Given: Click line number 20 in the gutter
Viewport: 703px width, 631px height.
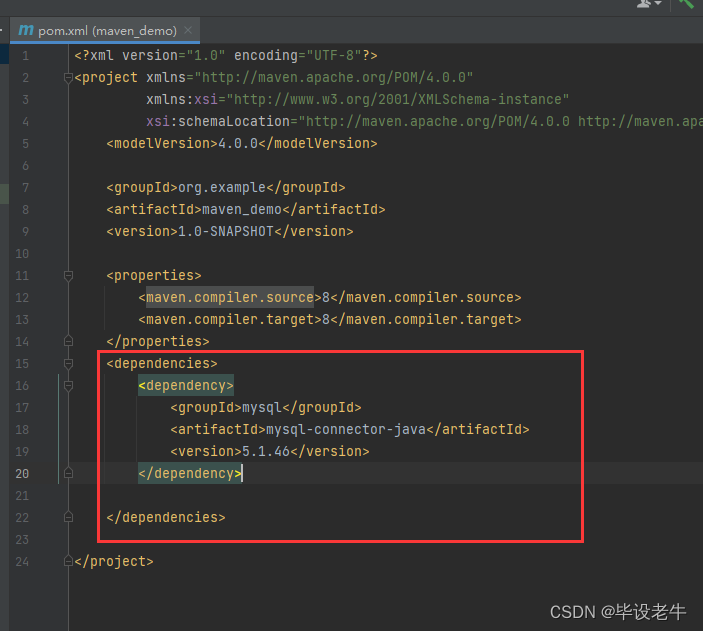Looking at the screenshot, I should coord(22,474).
